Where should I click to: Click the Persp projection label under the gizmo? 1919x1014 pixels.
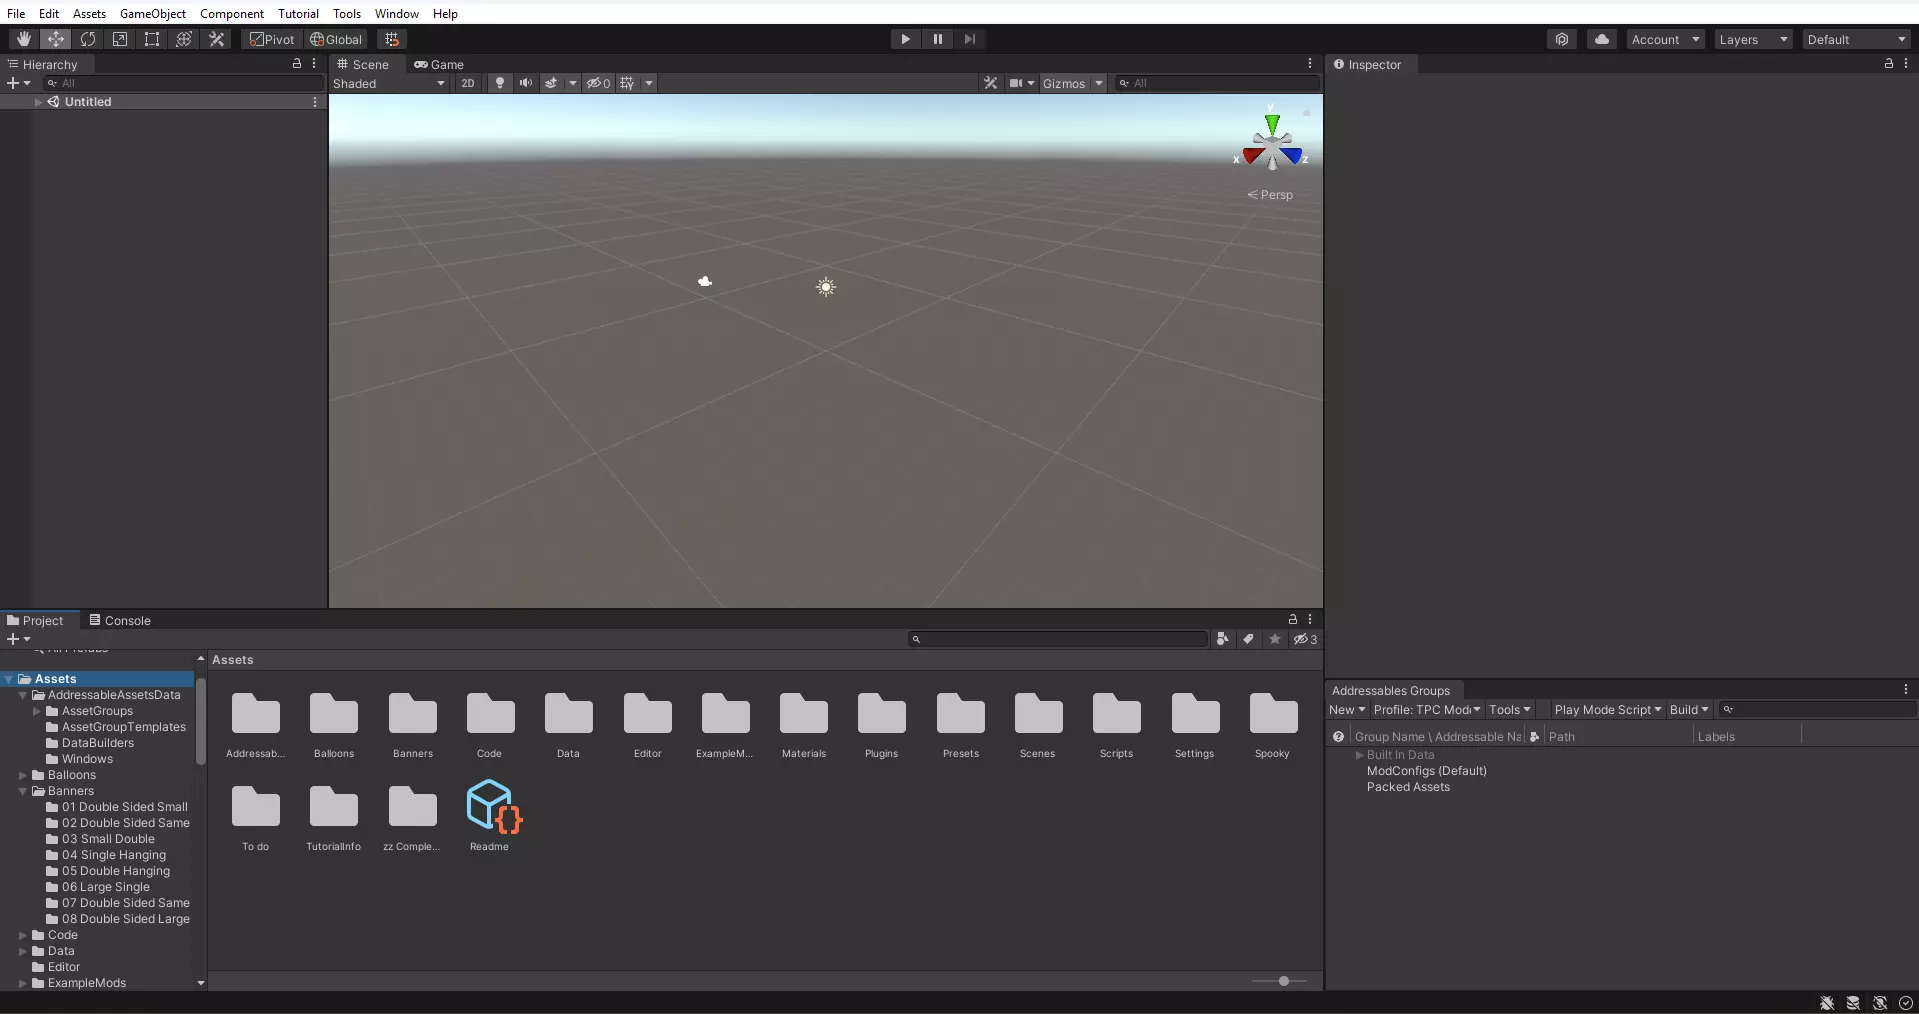click(1270, 195)
